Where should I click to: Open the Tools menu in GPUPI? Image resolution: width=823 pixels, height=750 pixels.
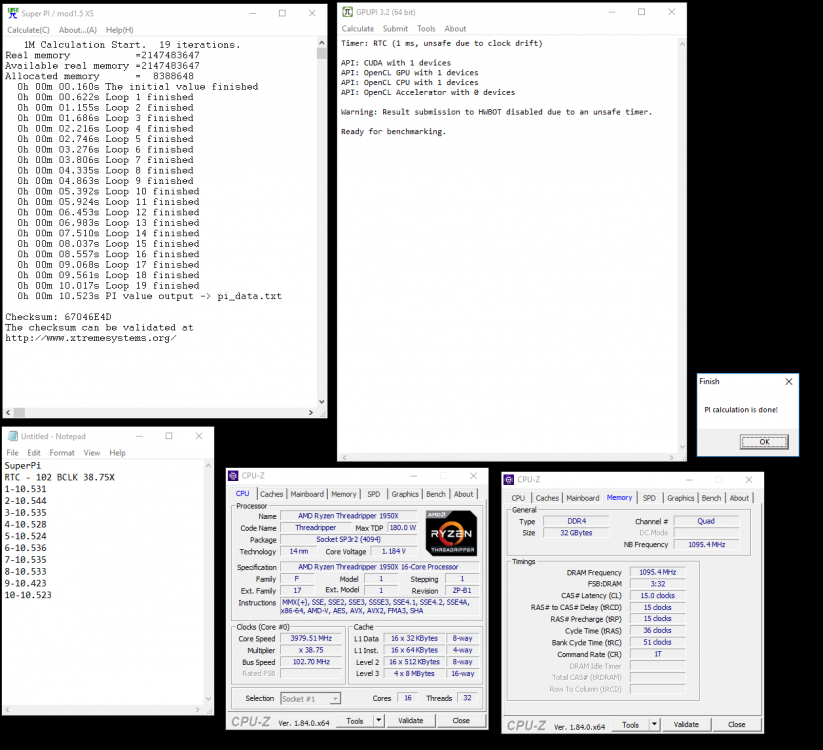426,29
